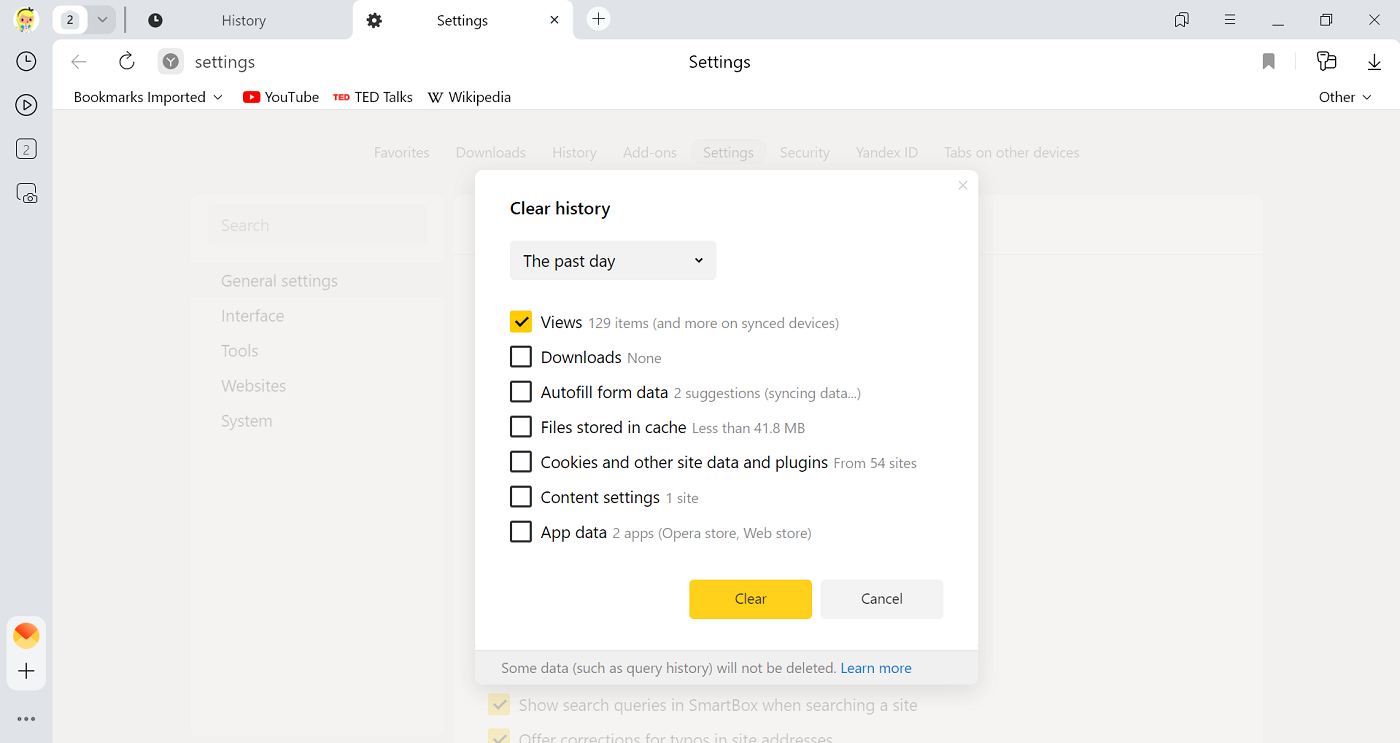The width and height of the screenshot is (1400, 743).
Task: Reload the page with refresh icon
Action: coord(127,62)
